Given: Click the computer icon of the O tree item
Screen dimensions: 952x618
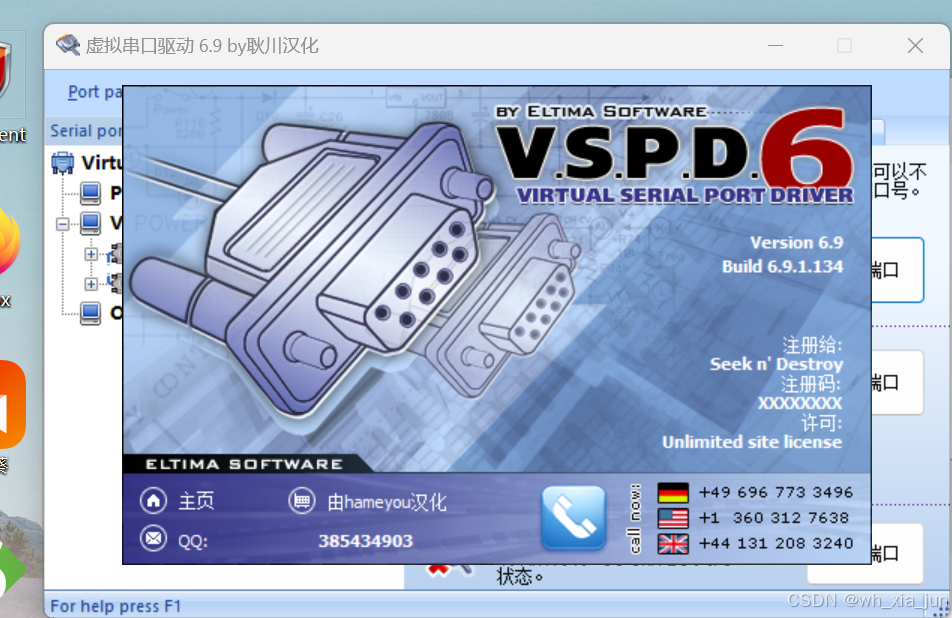Looking at the screenshot, I should (90, 313).
